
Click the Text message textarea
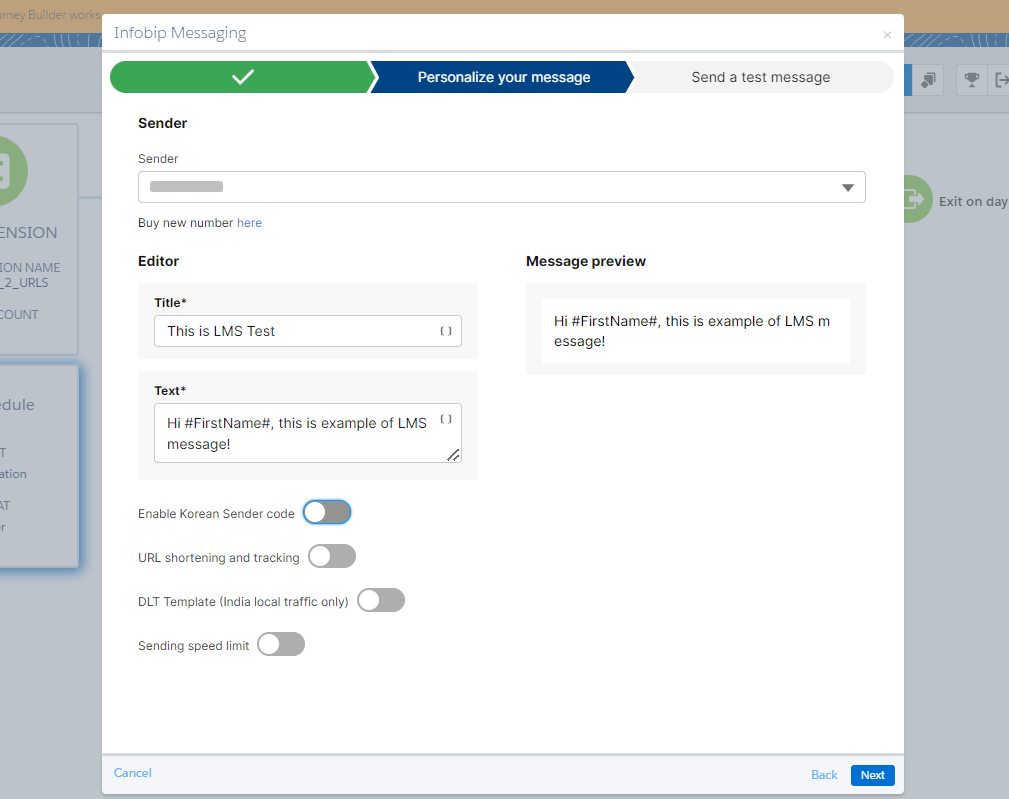click(308, 433)
